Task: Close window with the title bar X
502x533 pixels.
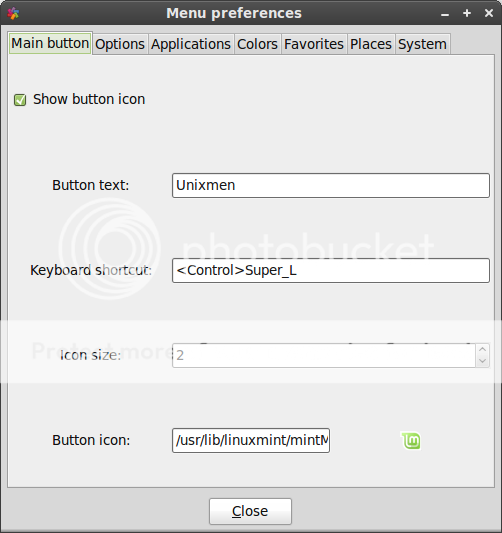Action: click(489, 13)
